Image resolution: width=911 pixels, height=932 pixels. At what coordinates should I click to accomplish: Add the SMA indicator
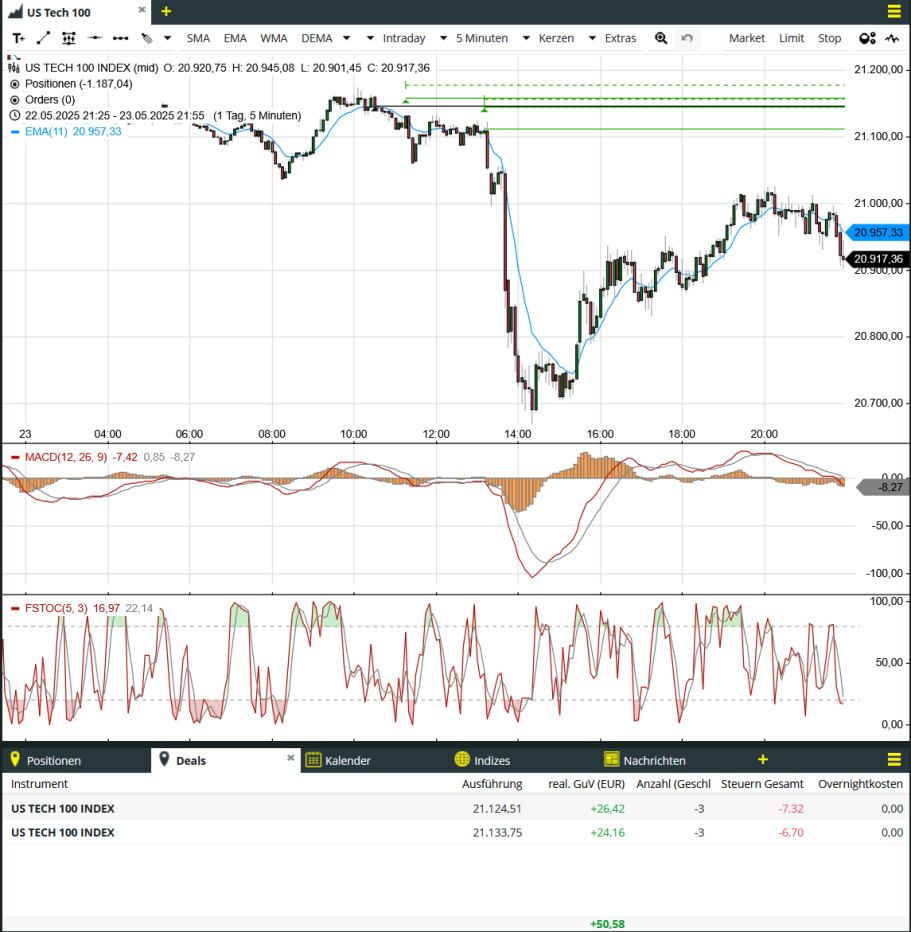(198, 39)
